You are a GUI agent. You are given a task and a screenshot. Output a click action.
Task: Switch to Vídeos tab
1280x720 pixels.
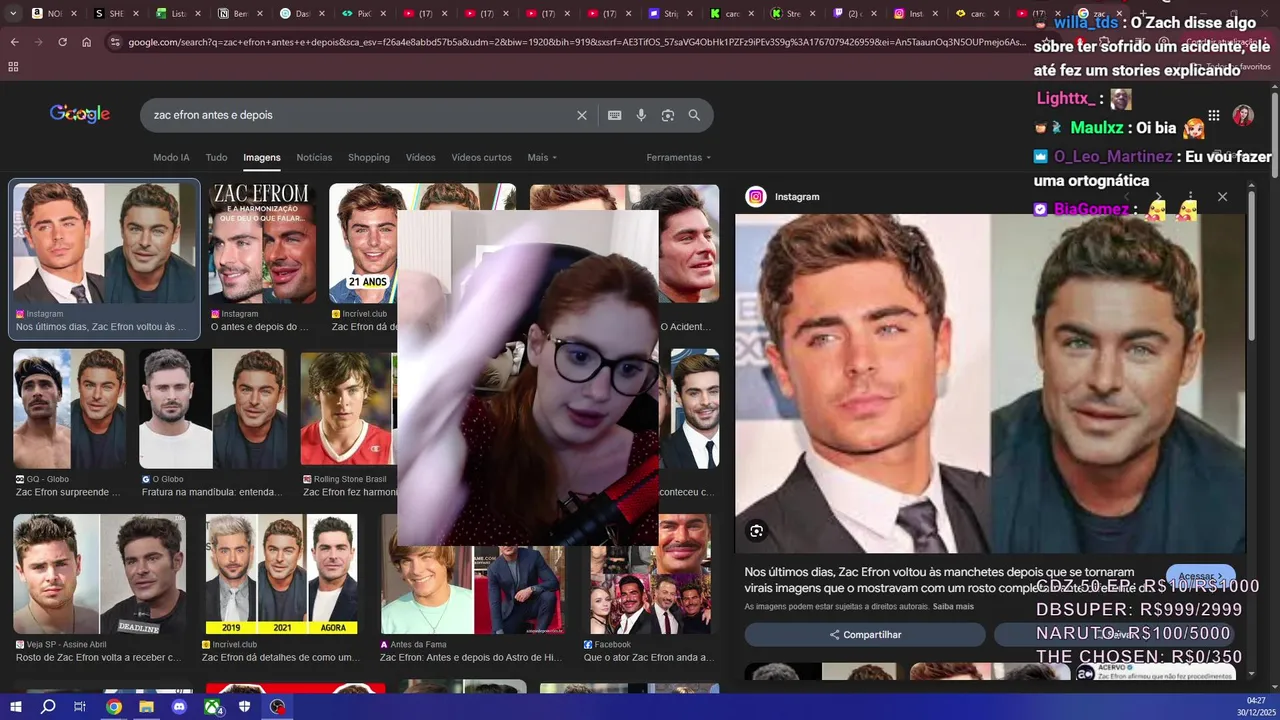[420, 157]
